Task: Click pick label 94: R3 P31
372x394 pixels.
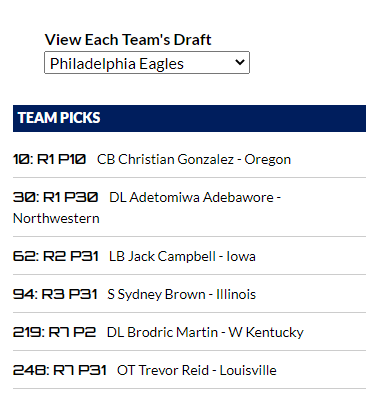Action: (55, 294)
